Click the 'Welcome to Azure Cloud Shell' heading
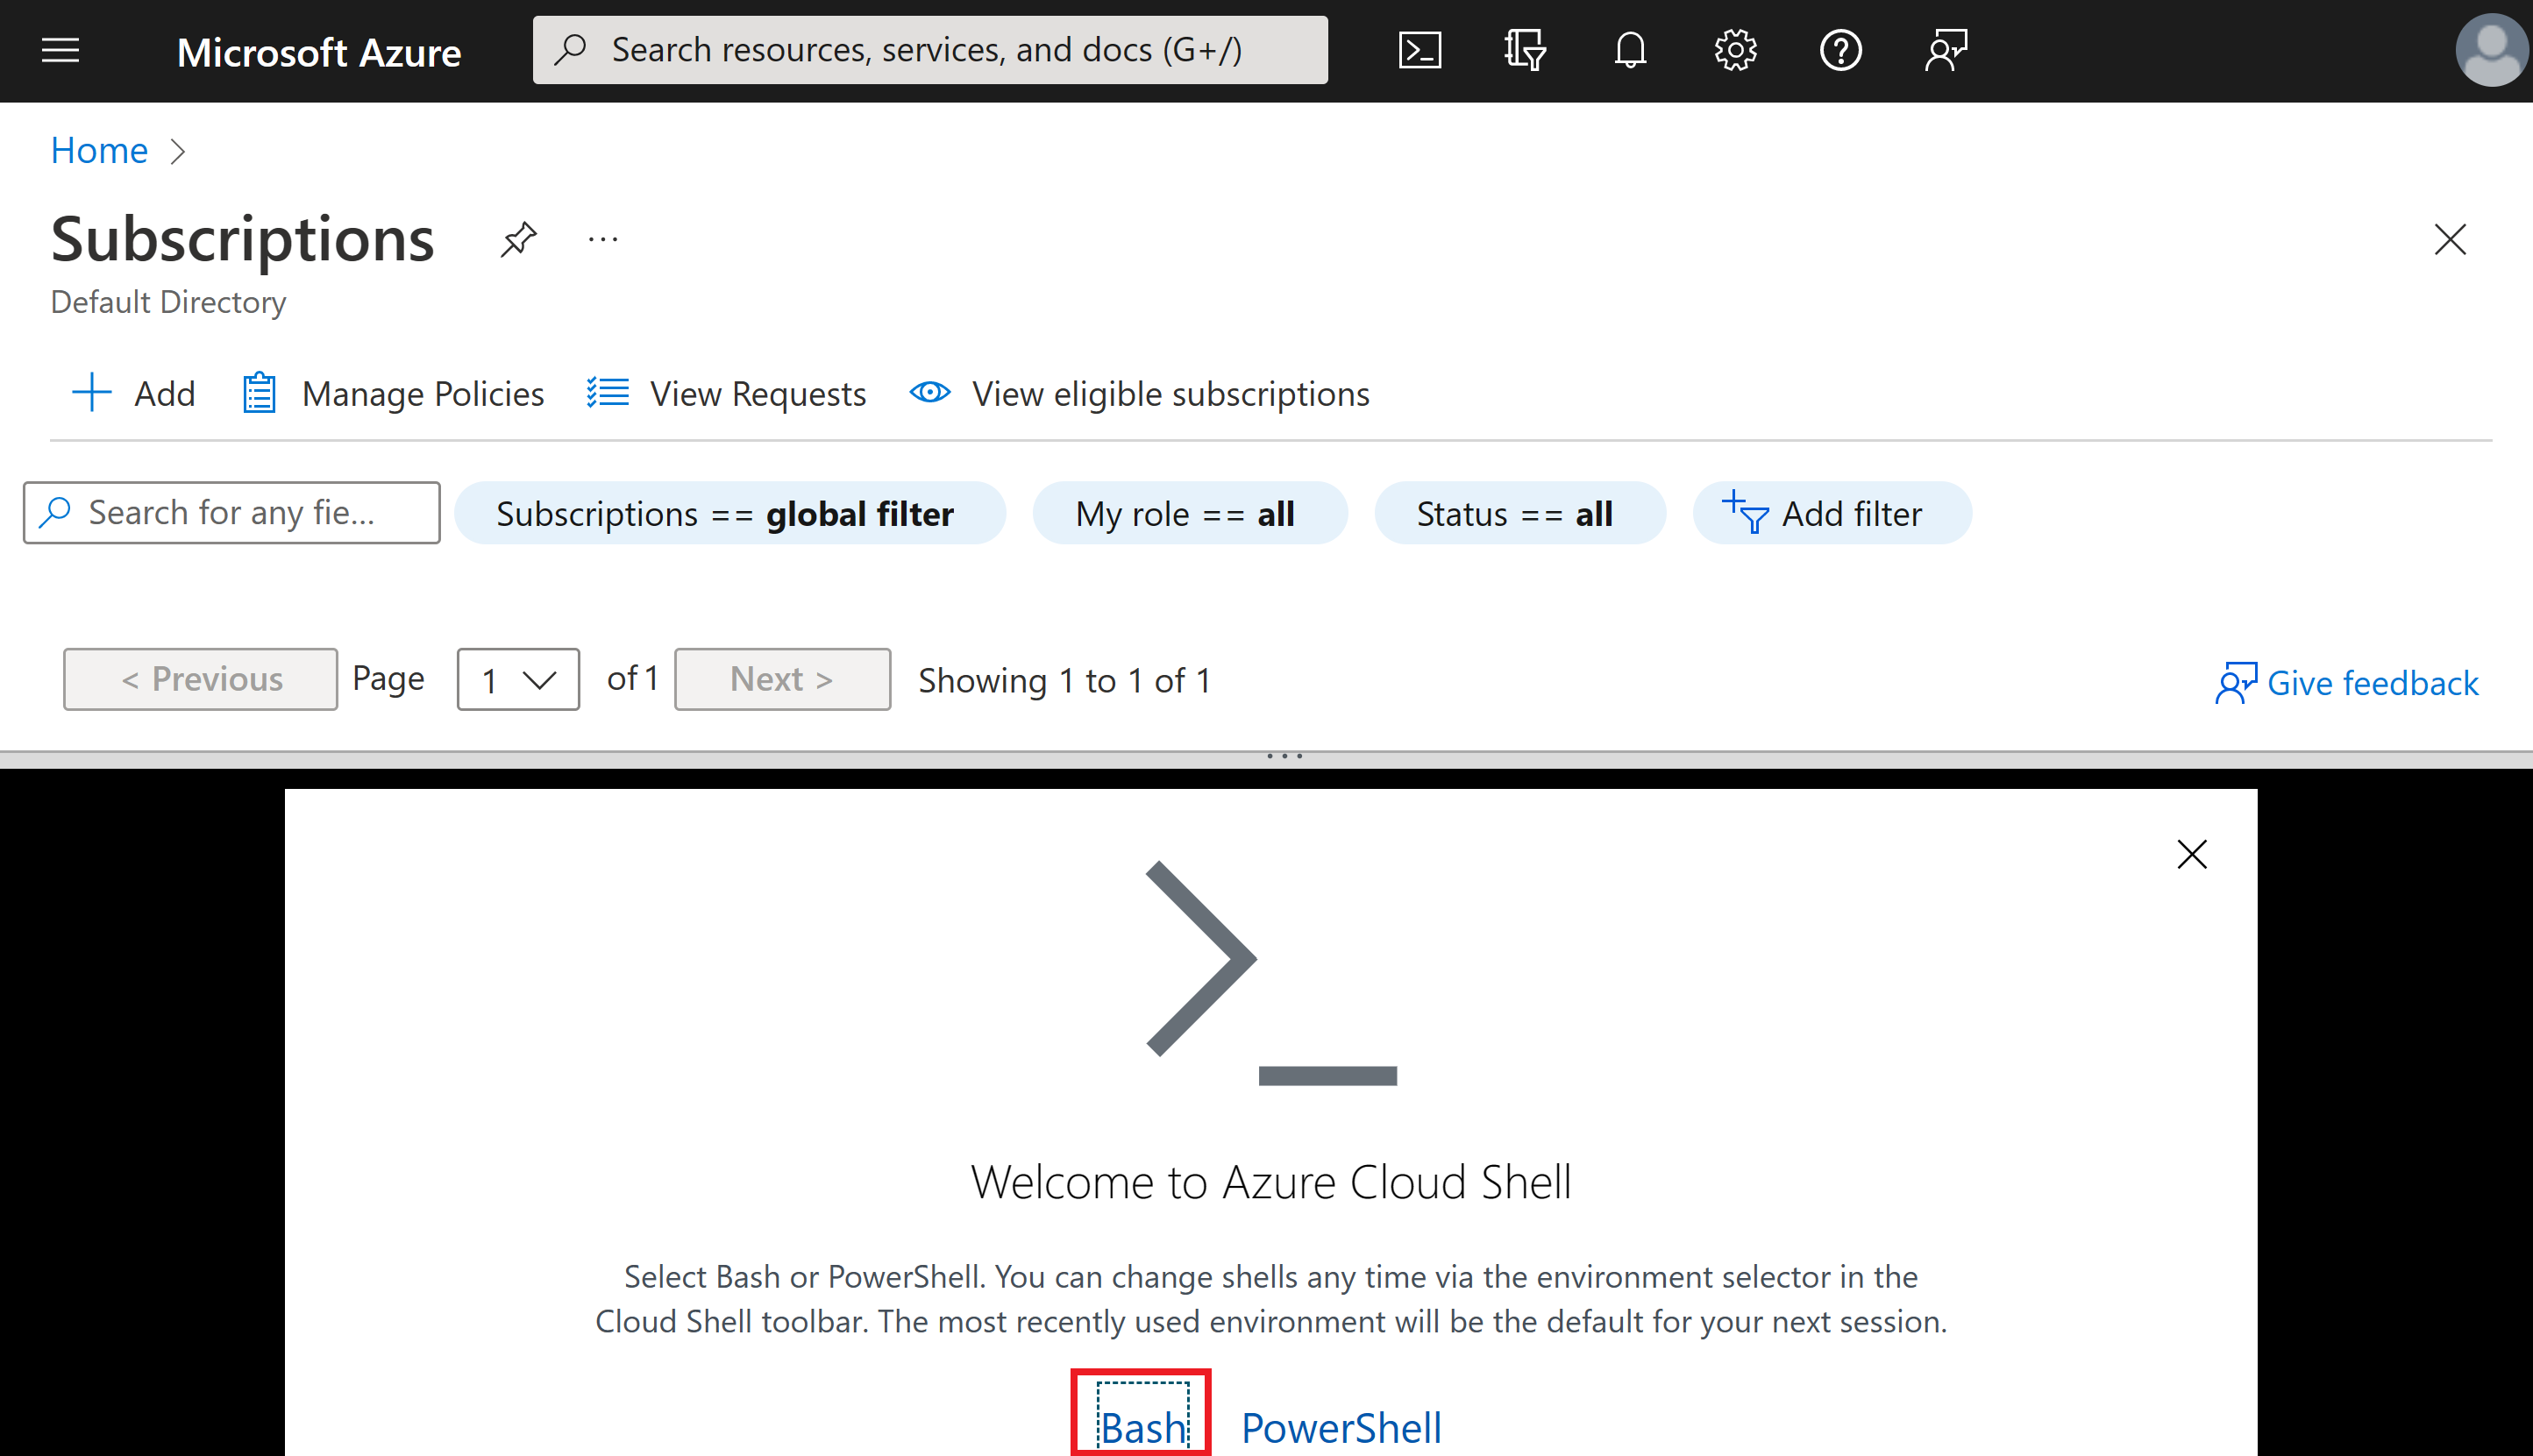The height and width of the screenshot is (1456, 2533). [x=1271, y=1182]
